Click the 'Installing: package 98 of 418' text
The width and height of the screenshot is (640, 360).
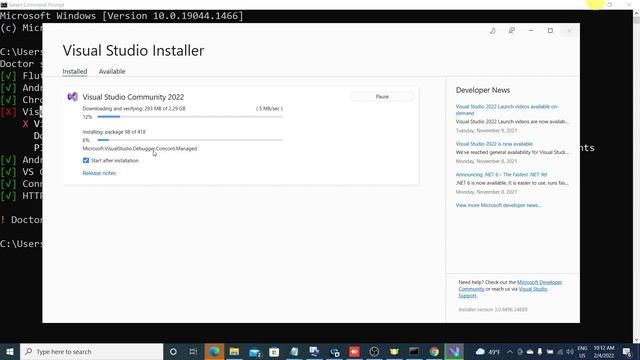[114, 132]
